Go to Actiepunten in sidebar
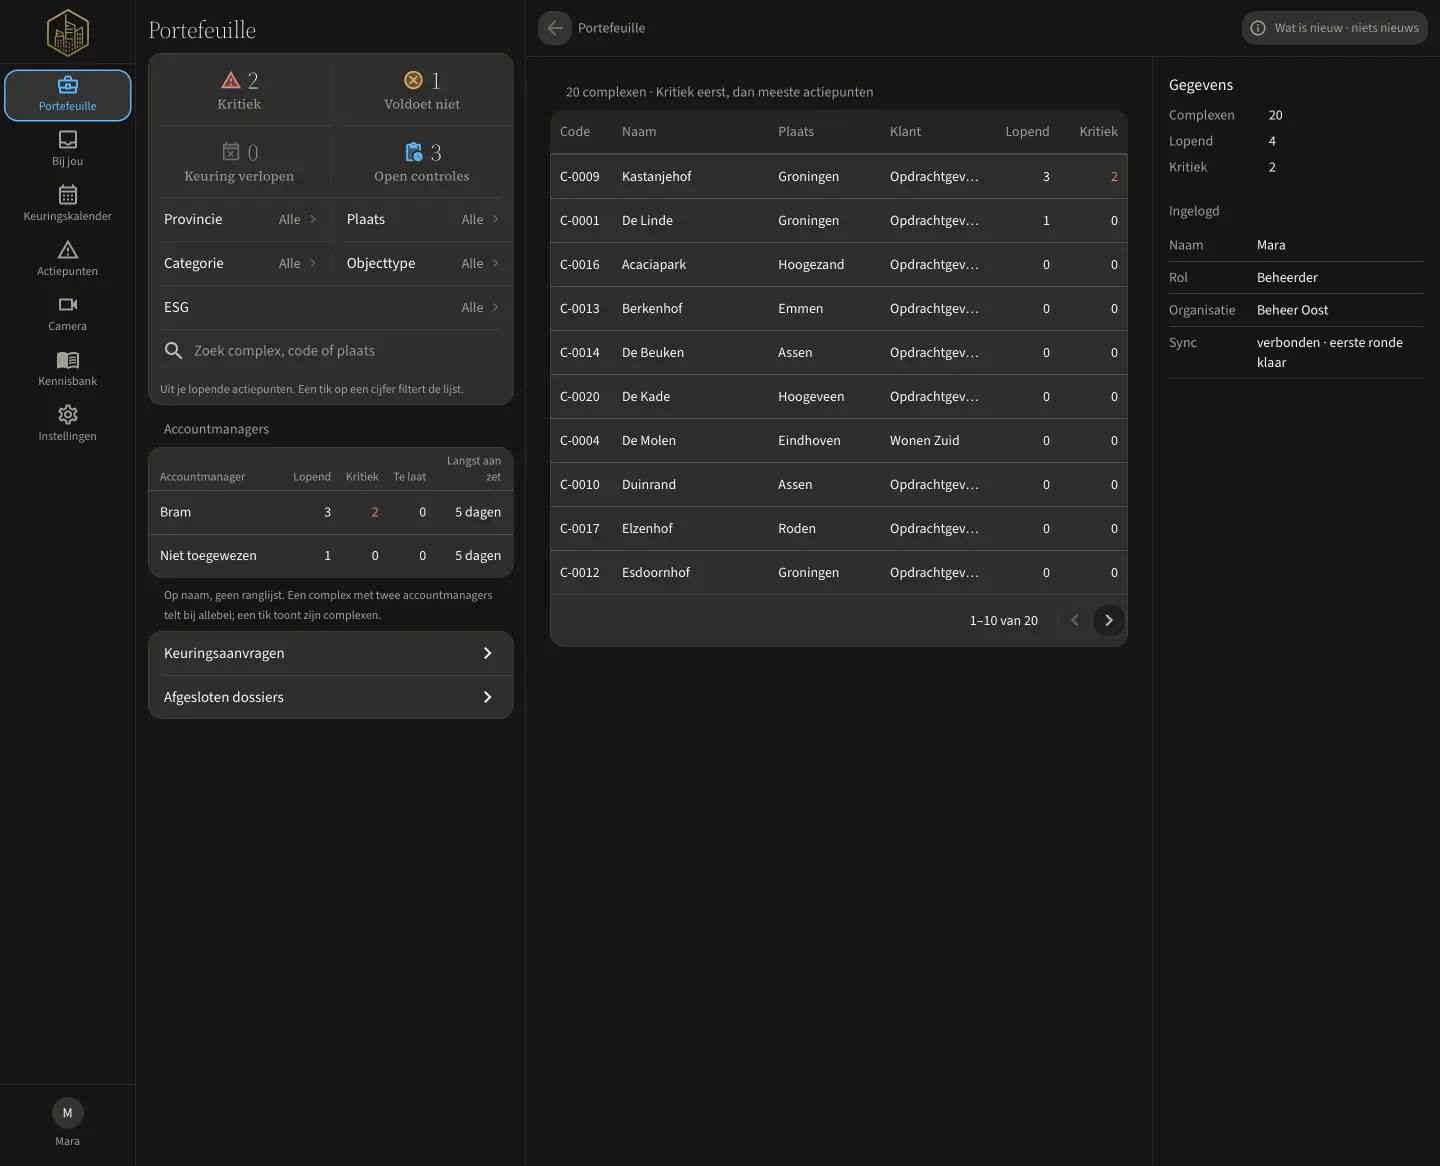1440x1166 pixels. pos(67,259)
